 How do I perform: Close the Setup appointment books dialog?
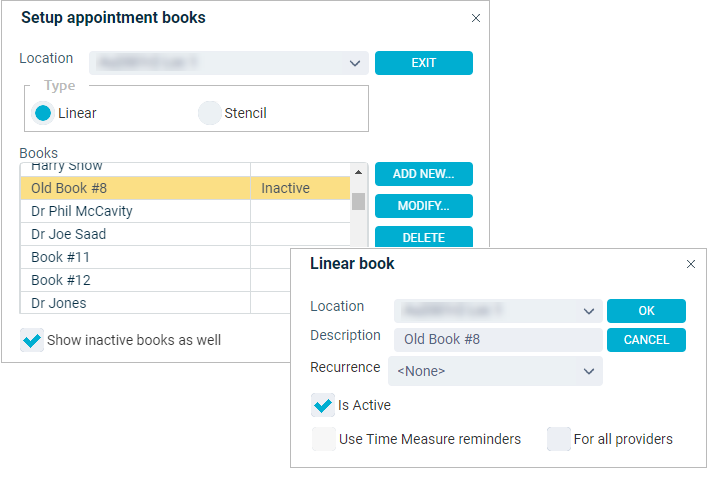pyautogui.click(x=476, y=18)
